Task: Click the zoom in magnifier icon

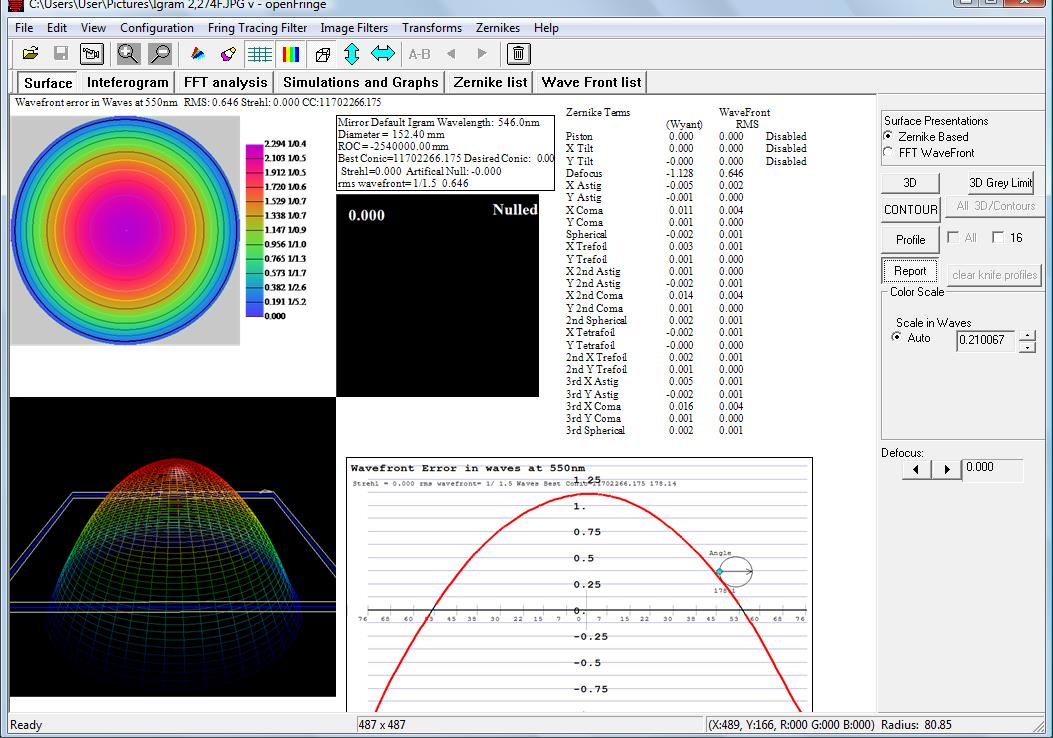Action: click(129, 54)
